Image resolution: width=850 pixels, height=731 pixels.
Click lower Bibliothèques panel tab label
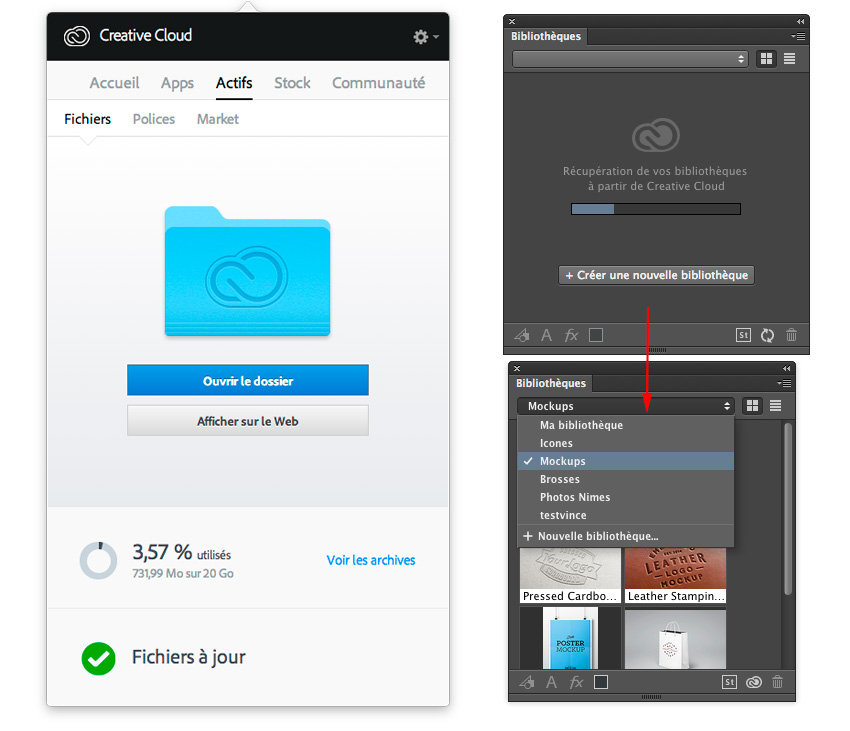point(551,383)
